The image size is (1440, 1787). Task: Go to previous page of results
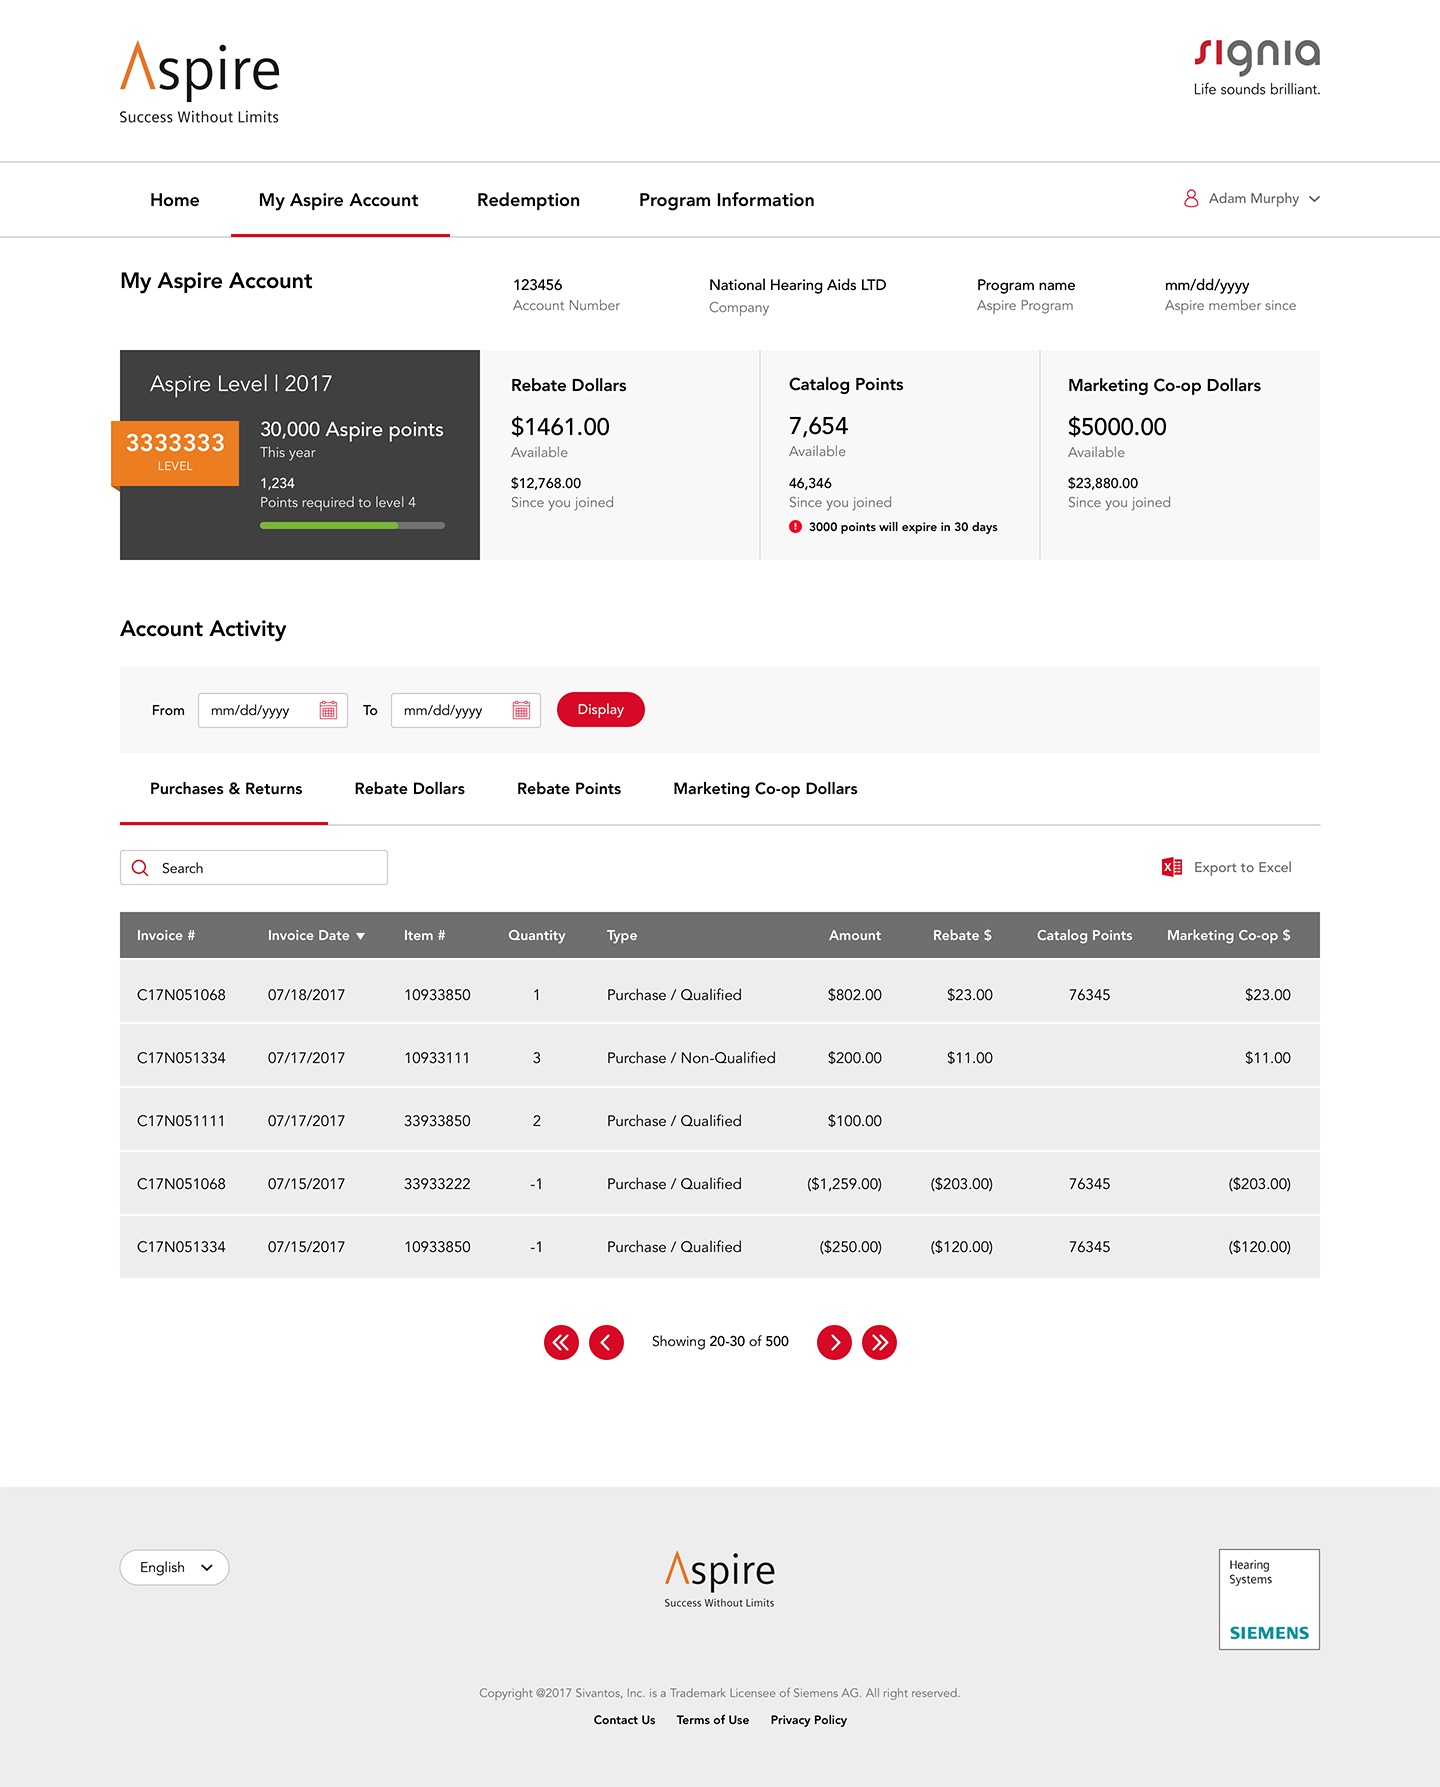tap(606, 1342)
